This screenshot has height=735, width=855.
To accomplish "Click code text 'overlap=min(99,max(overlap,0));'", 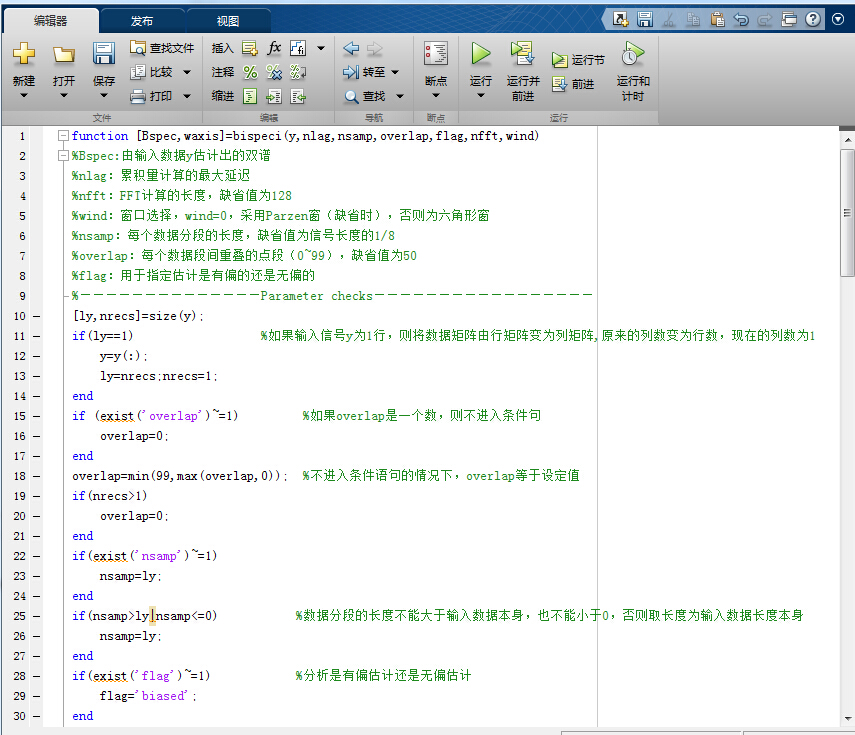I will (179, 477).
